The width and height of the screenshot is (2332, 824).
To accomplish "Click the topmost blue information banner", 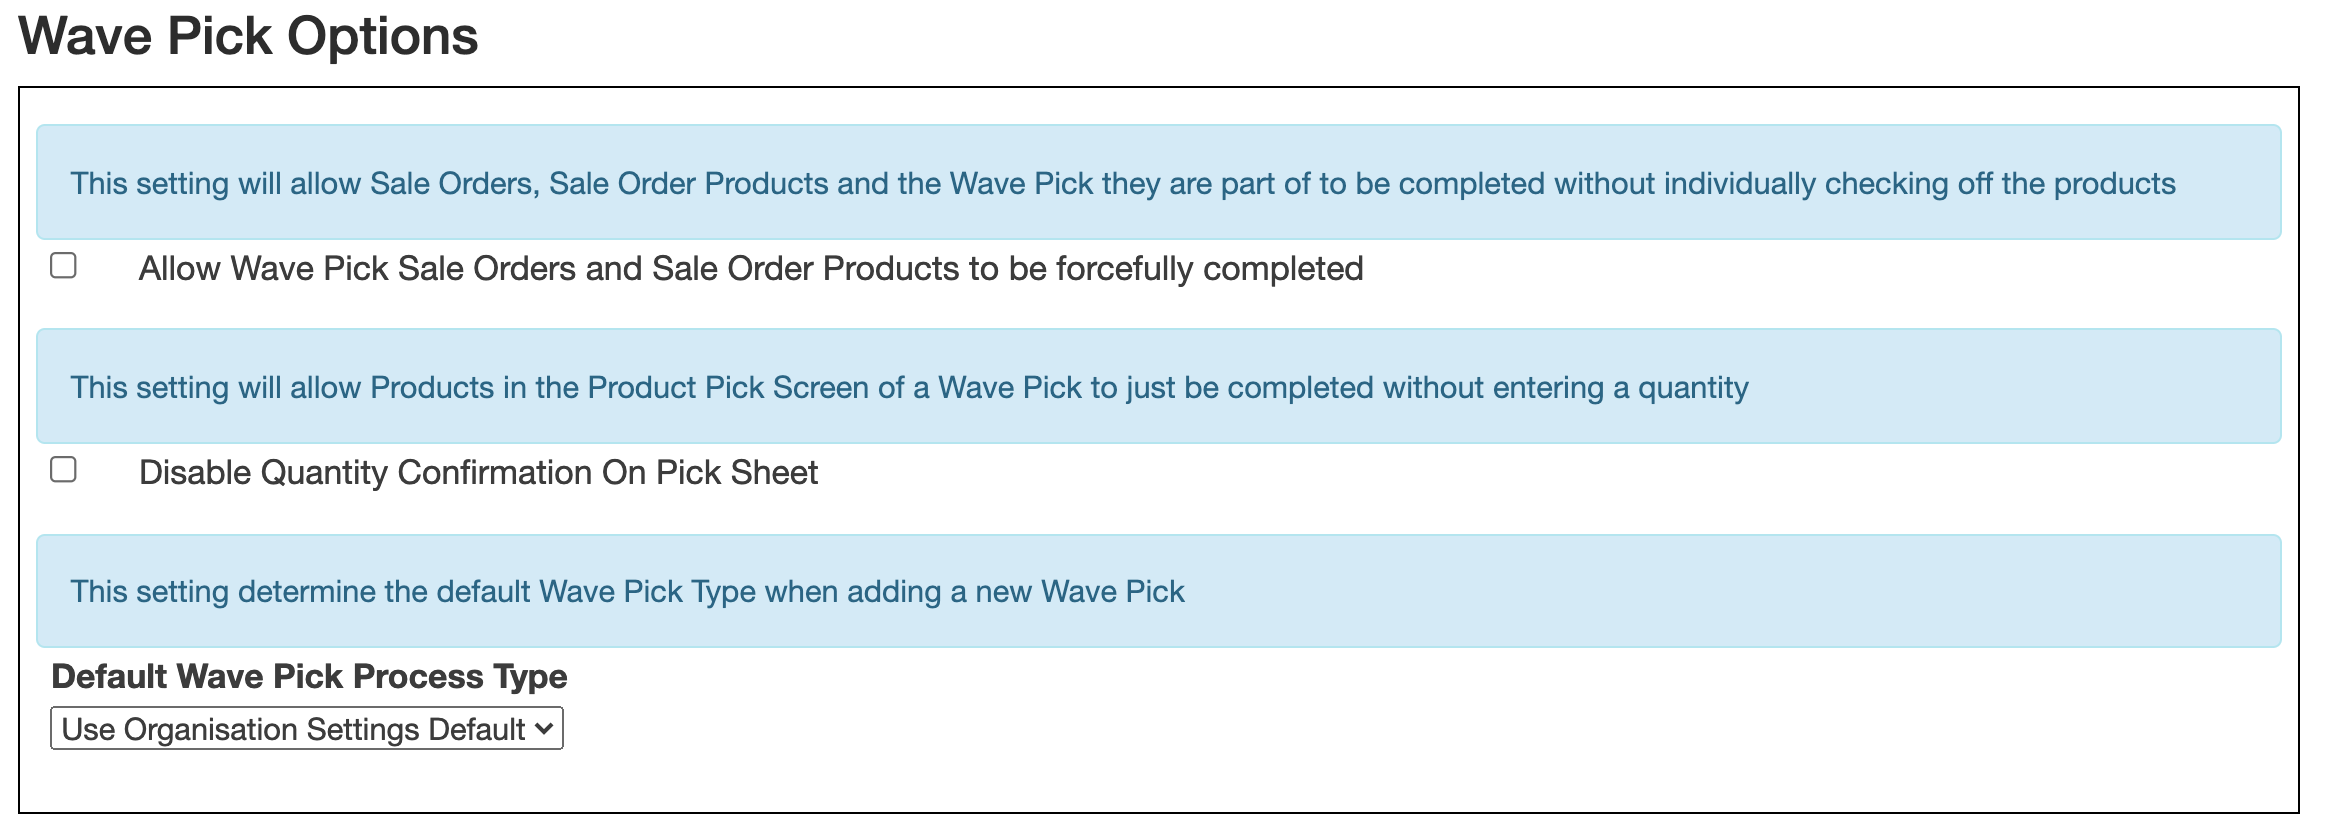I will [x=1166, y=182].
